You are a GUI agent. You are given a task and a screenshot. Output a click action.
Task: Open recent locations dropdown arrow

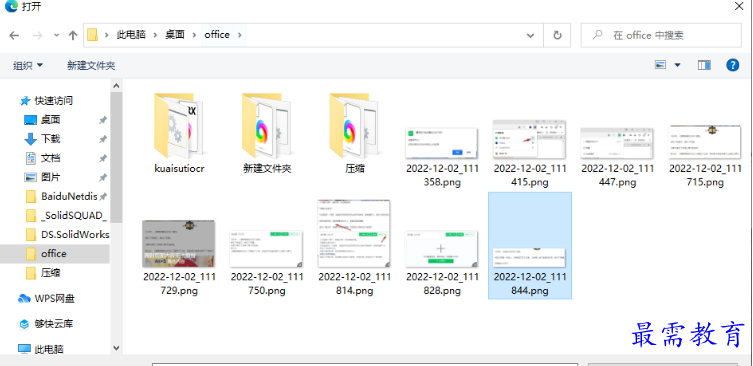(x=56, y=36)
